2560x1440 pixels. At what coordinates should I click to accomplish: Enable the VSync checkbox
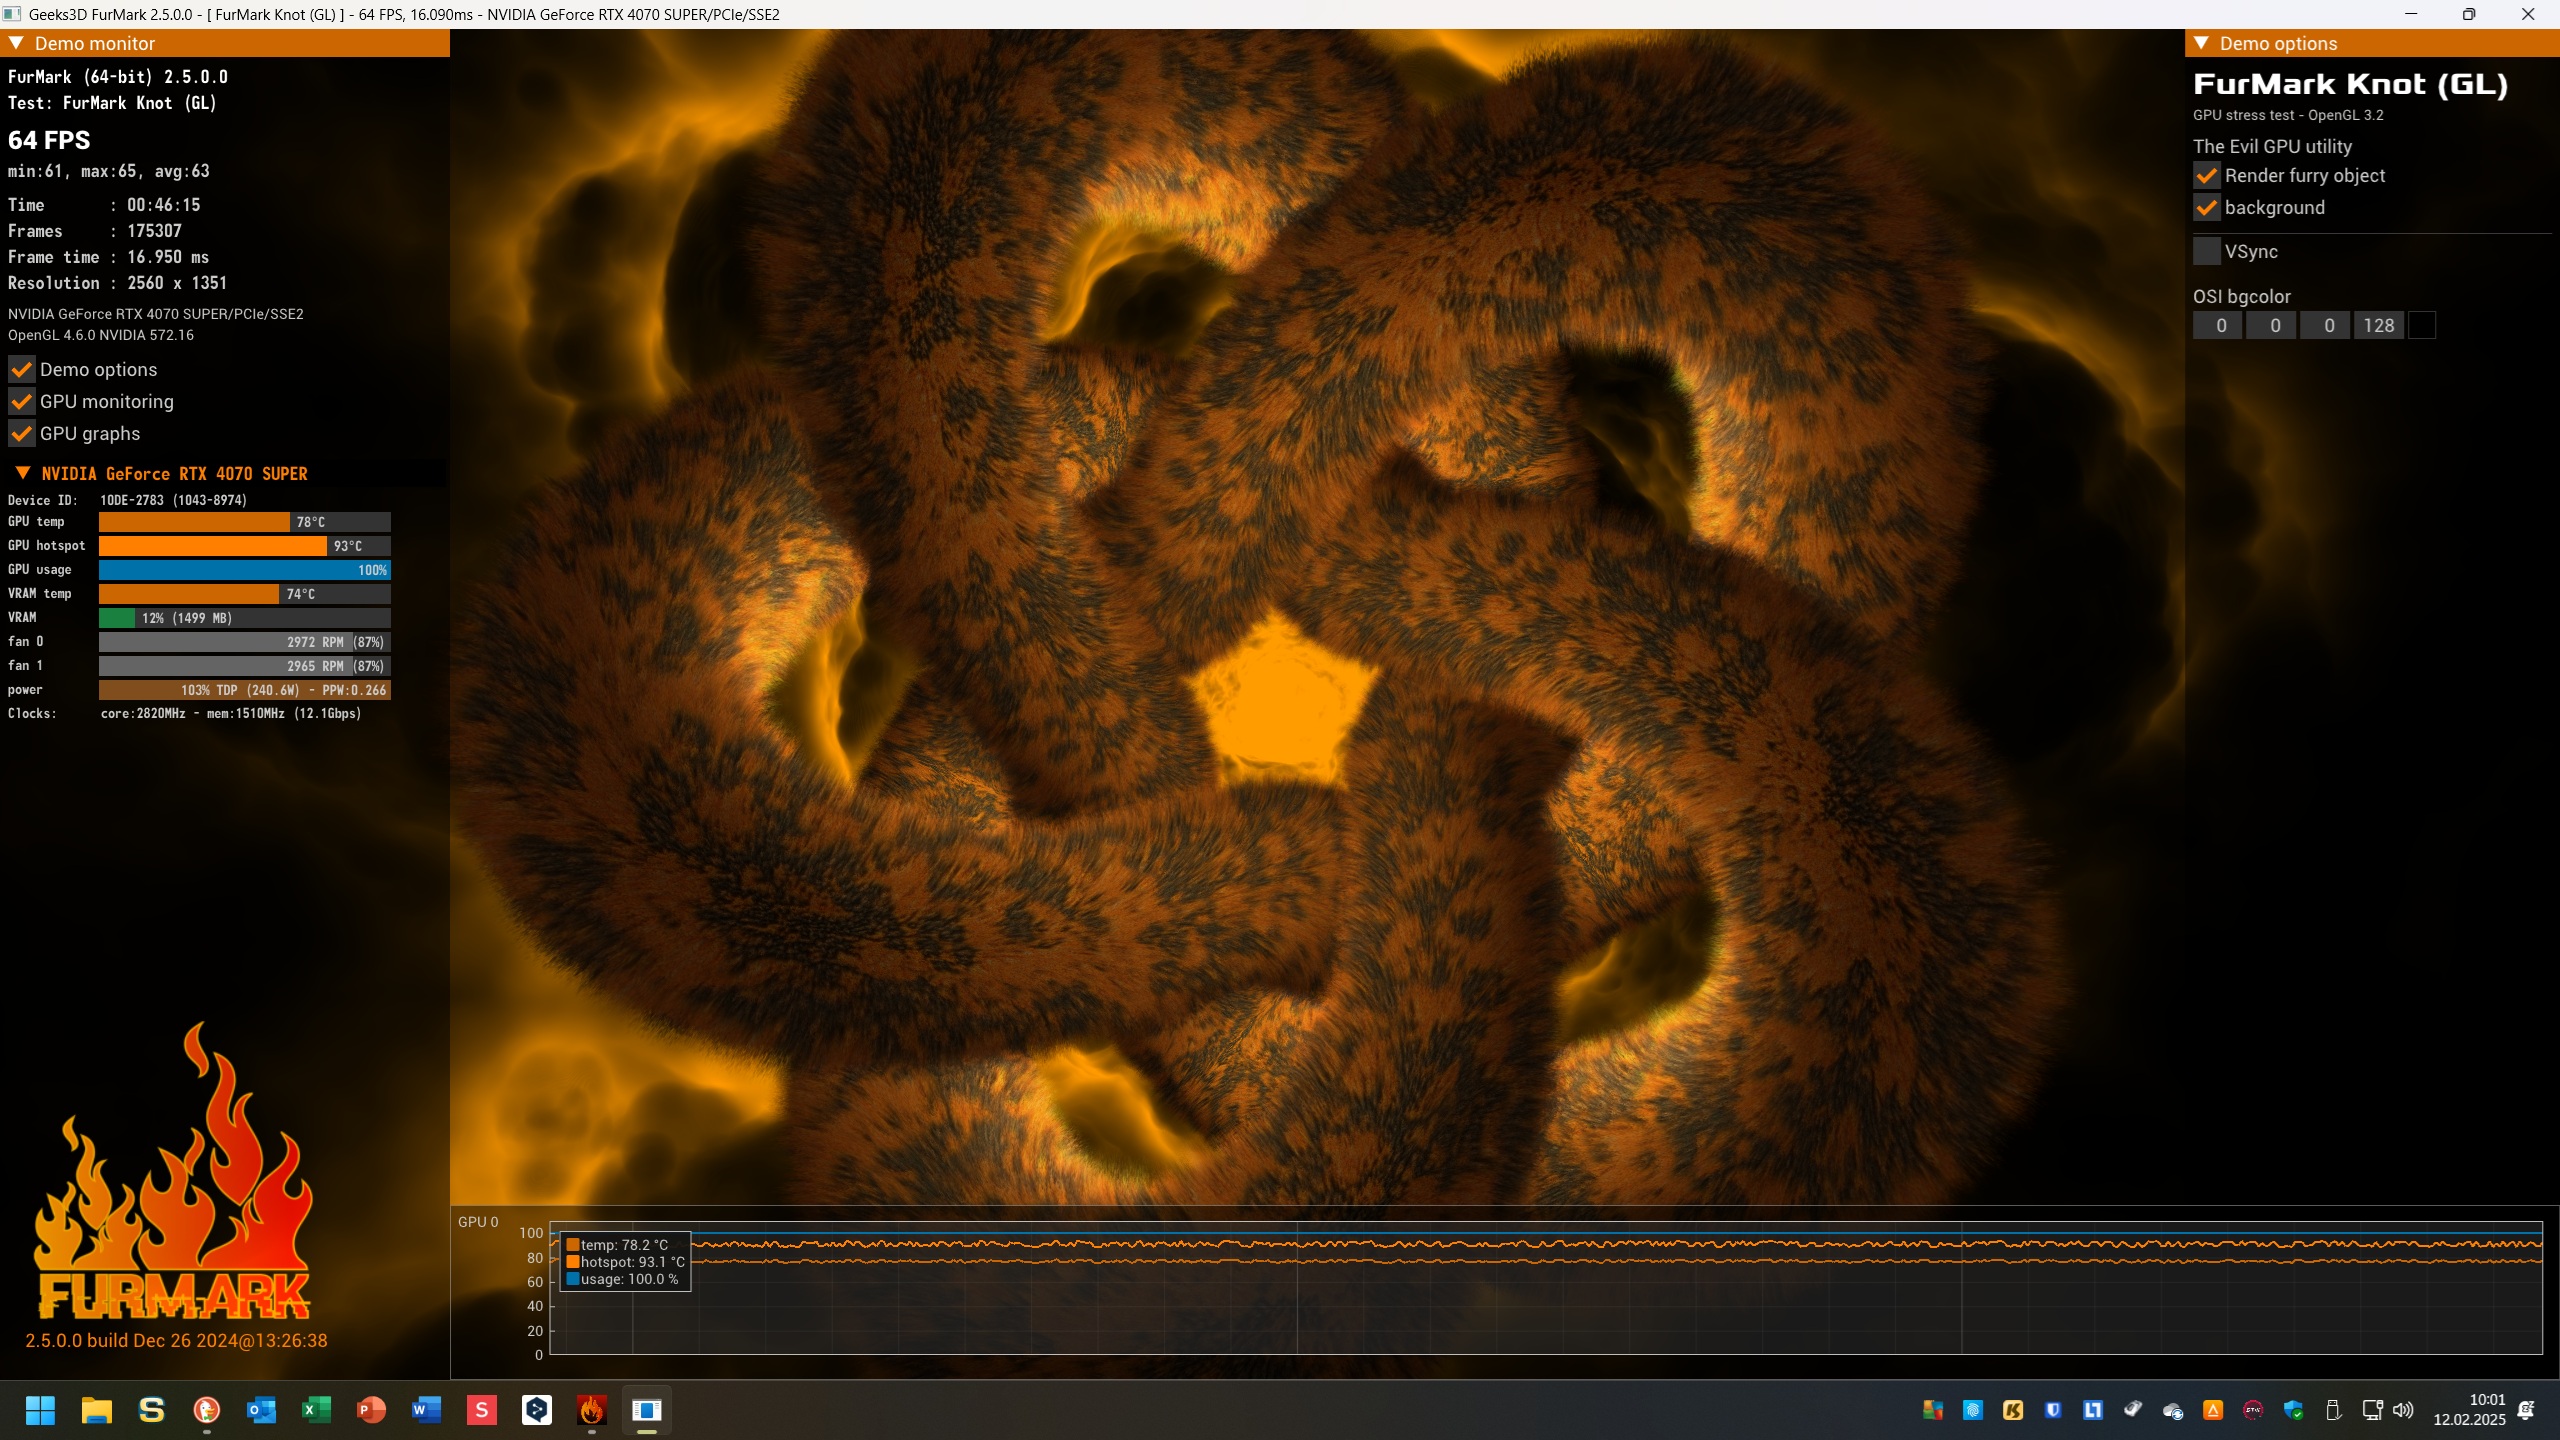[x=2206, y=252]
